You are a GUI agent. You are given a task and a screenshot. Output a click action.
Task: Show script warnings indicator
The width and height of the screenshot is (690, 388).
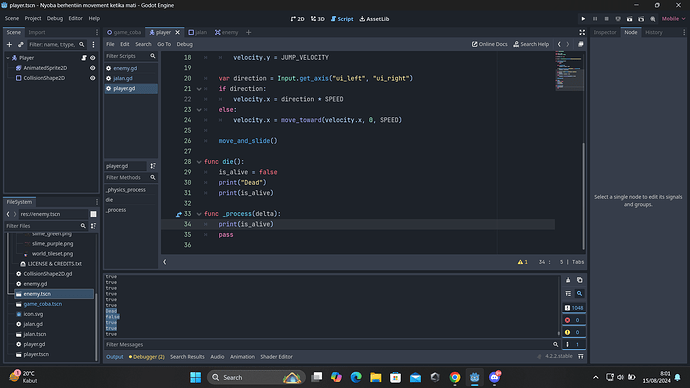click(x=523, y=262)
